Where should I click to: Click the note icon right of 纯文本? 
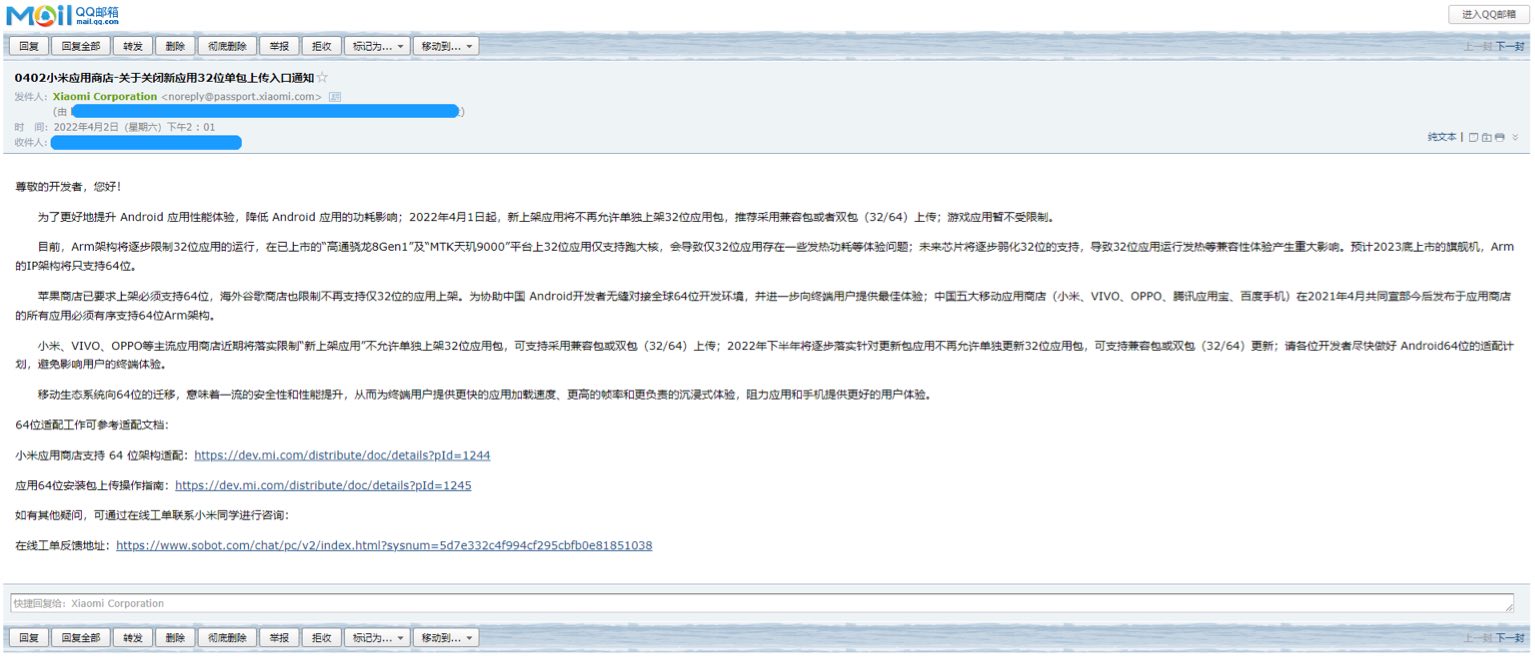click(x=1473, y=137)
